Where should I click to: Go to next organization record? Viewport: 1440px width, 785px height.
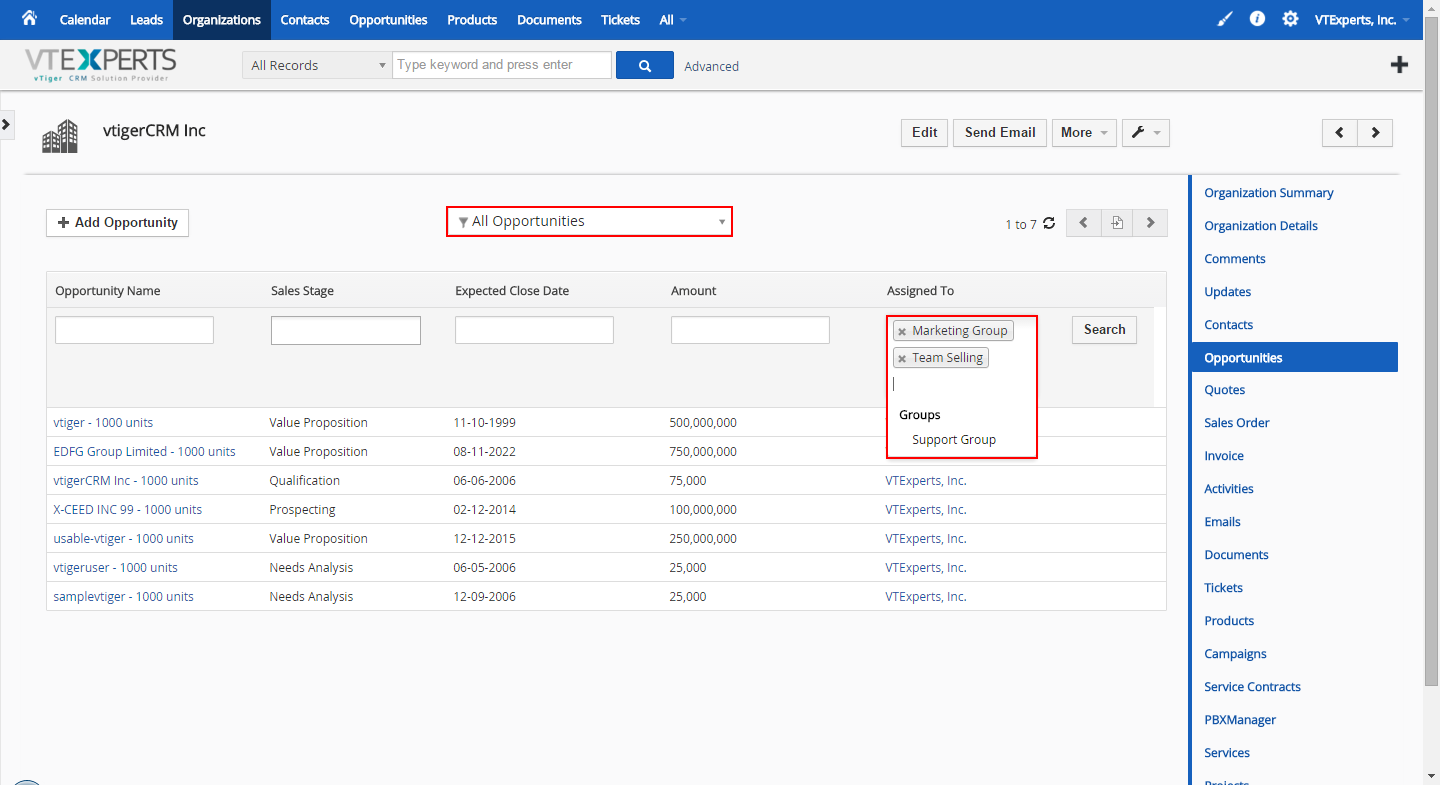click(1375, 133)
